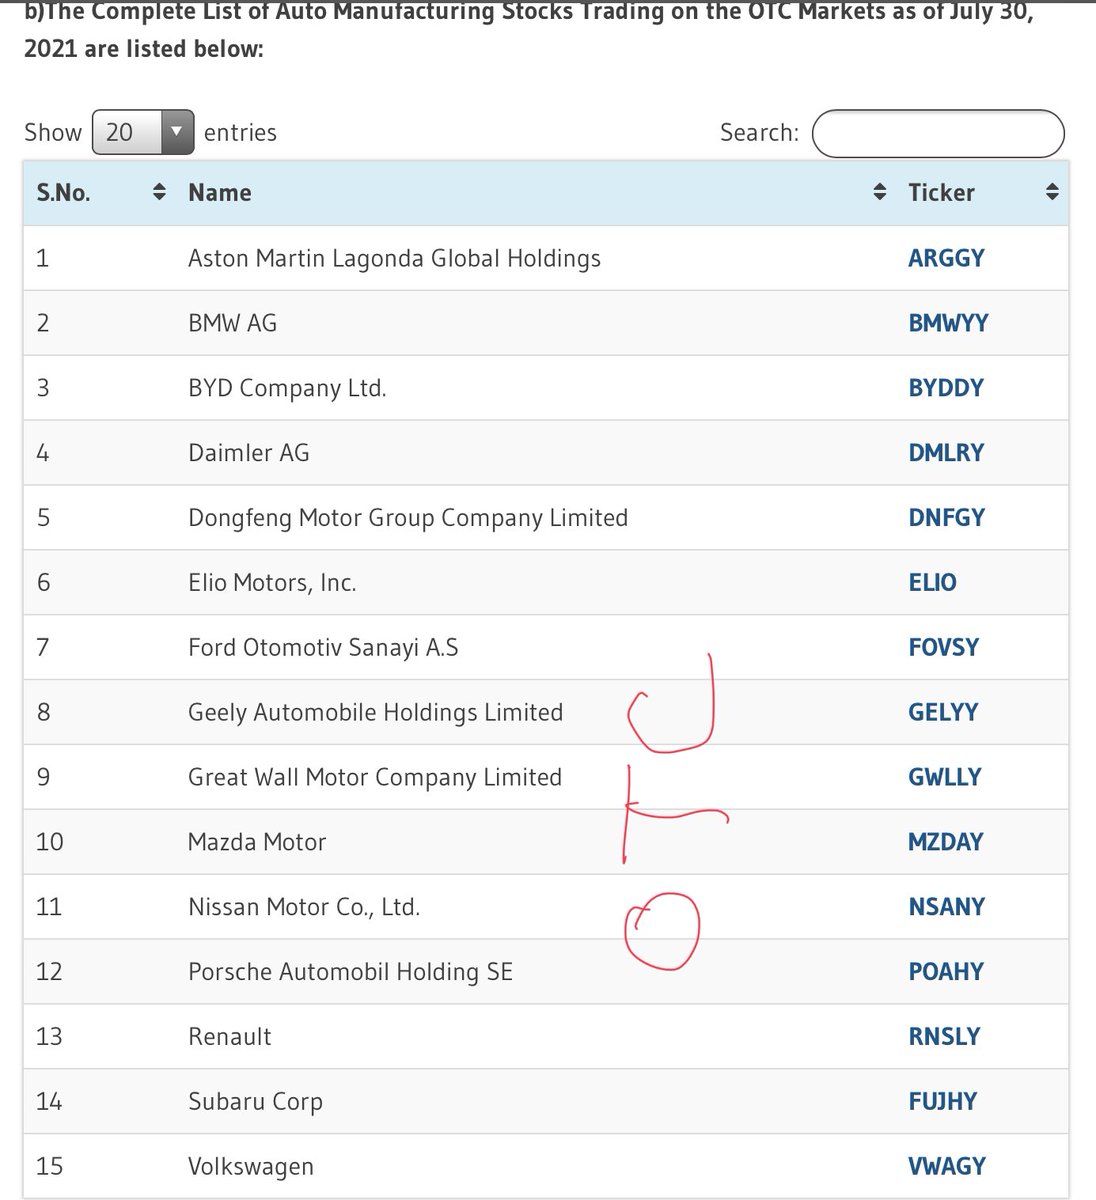
Task: Select Great Wall Motor Company Limited
Action: pyautogui.click(x=375, y=778)
